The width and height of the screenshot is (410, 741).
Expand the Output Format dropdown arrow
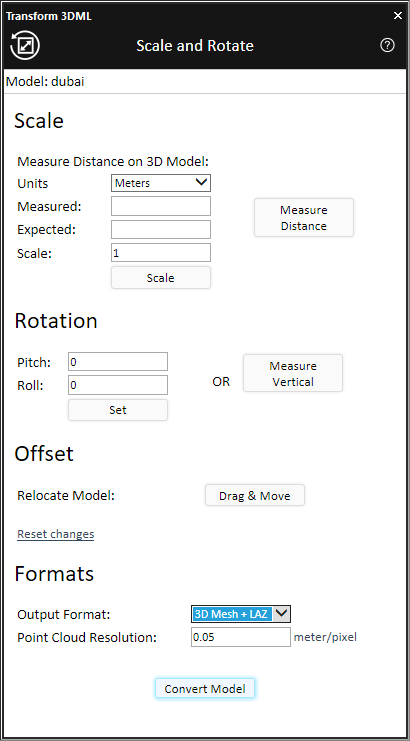[281, 614]
